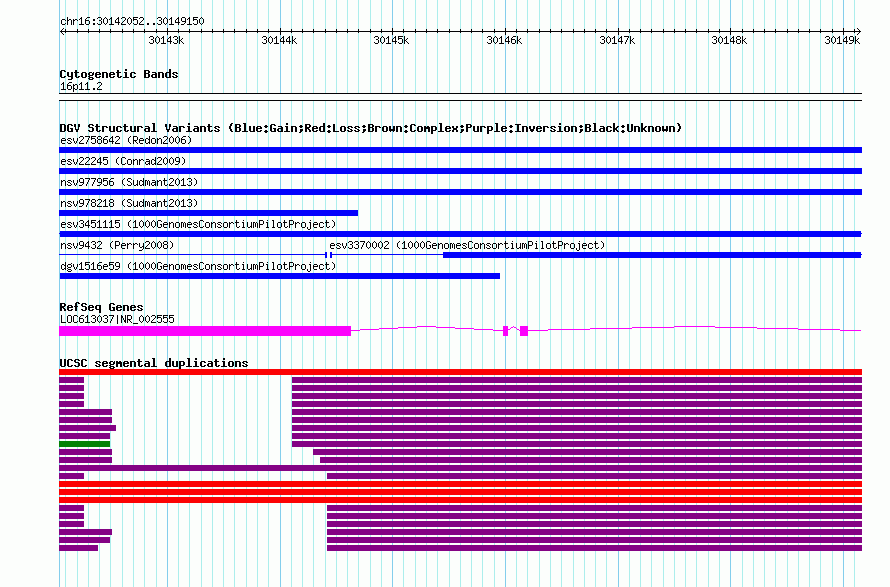Click the 30145k scale label

391,40
